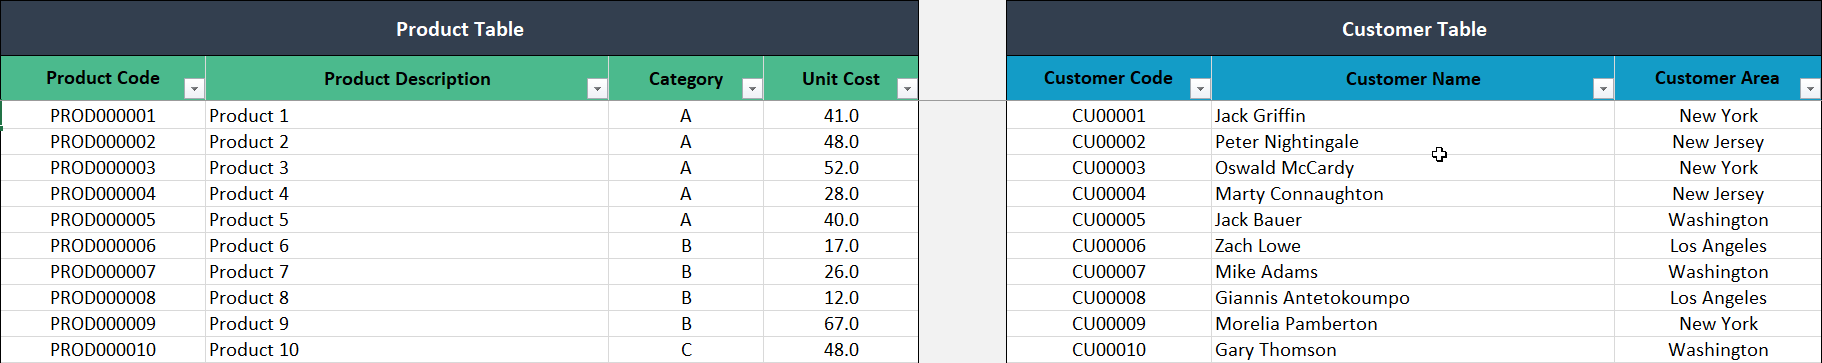Select cell CU00001

click(1109, 115)
